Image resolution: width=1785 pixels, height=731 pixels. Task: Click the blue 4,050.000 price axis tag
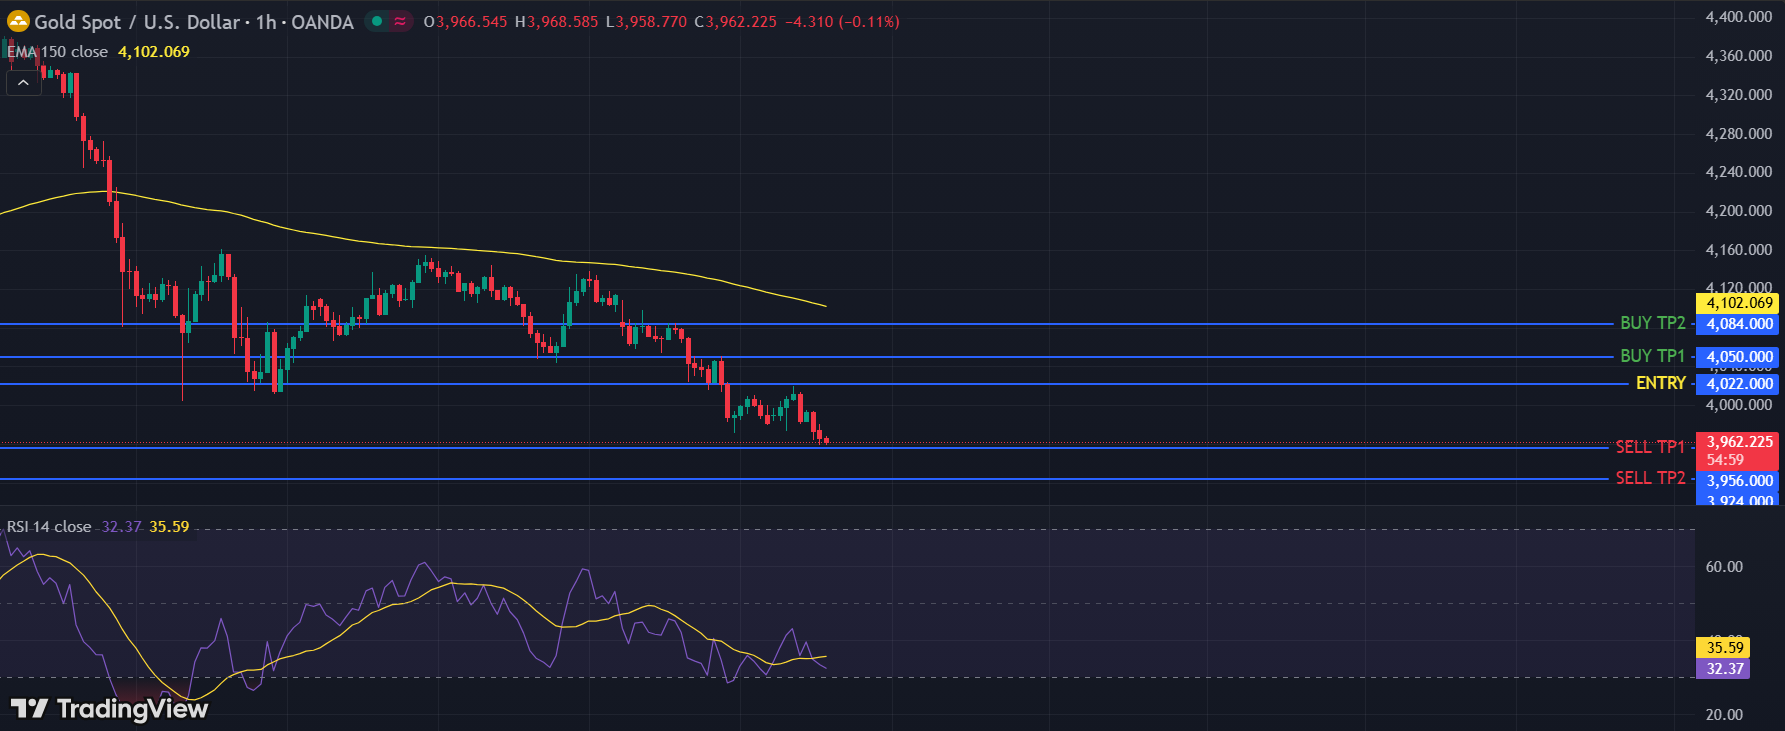[1739, 357]
